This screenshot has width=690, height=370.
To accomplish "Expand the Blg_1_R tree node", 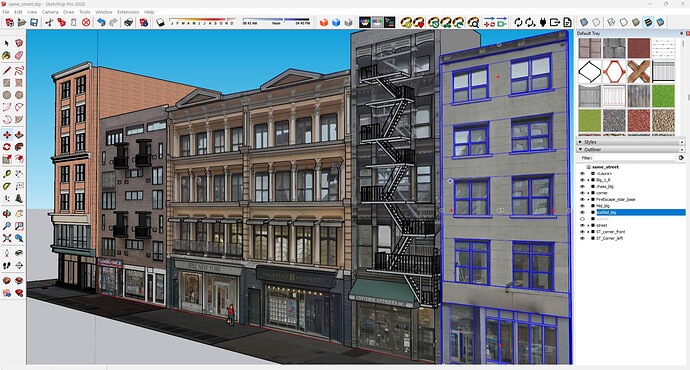I will 588,180.
